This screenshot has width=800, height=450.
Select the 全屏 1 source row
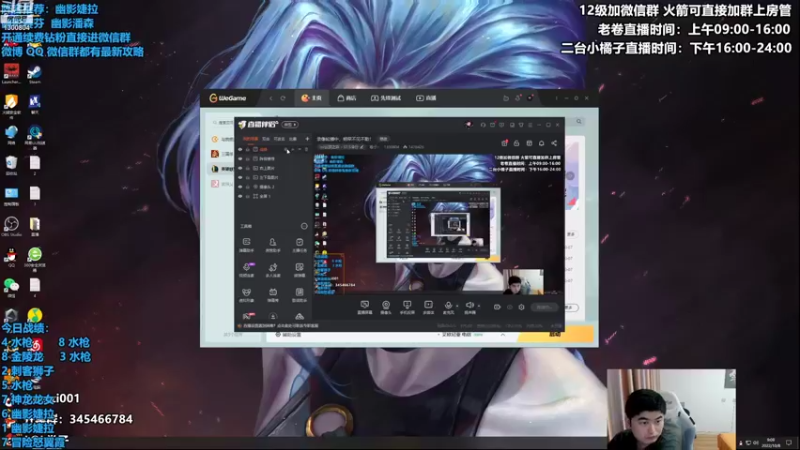coord(273,196)
